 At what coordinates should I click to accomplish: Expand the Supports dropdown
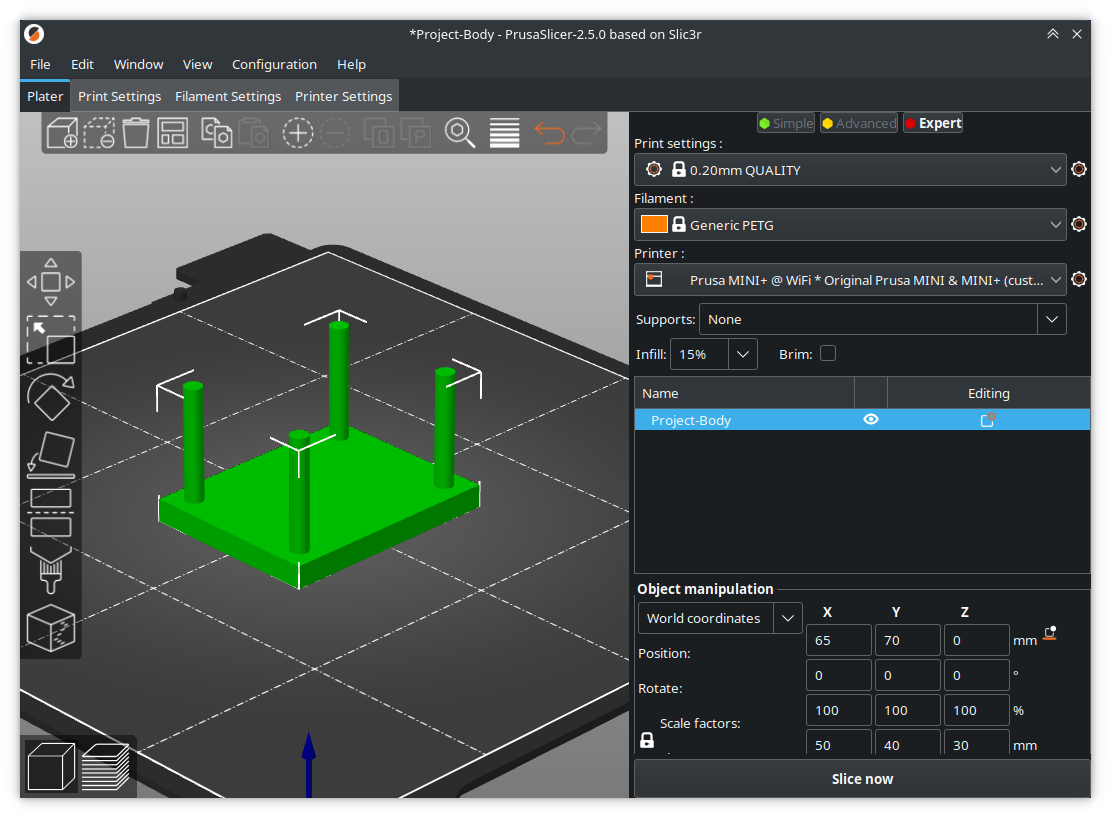[1051, 319]
